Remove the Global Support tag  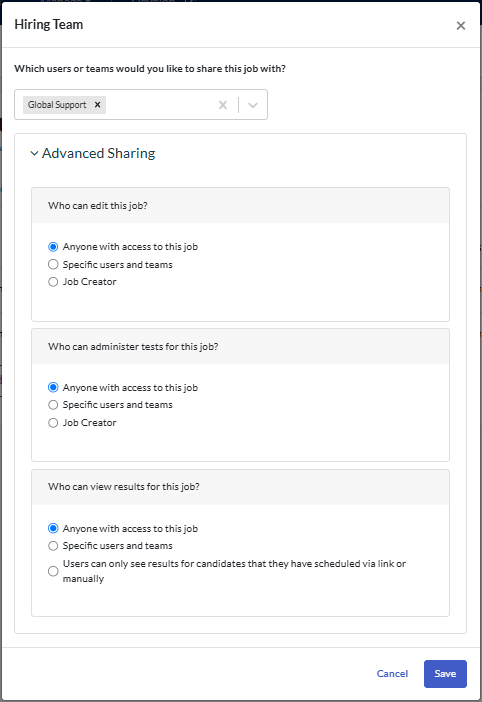(x=97, y=105)
